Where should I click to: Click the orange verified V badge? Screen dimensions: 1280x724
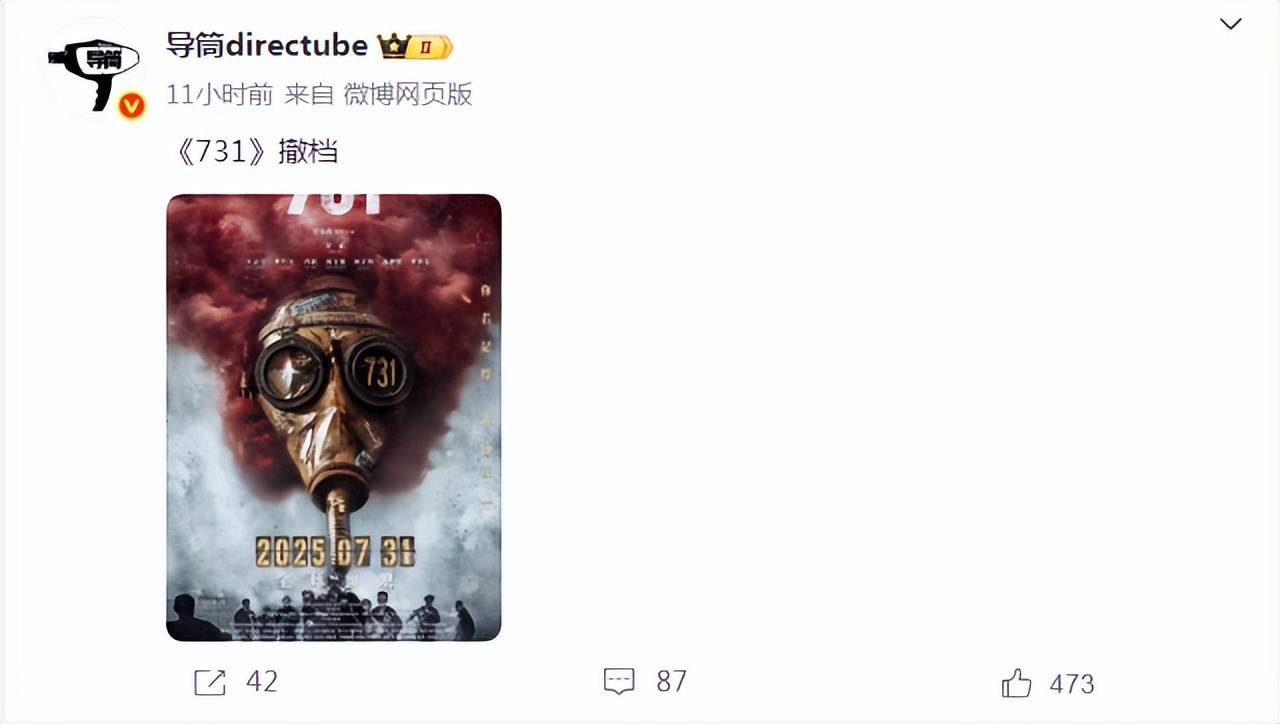(x=131, y=105)
